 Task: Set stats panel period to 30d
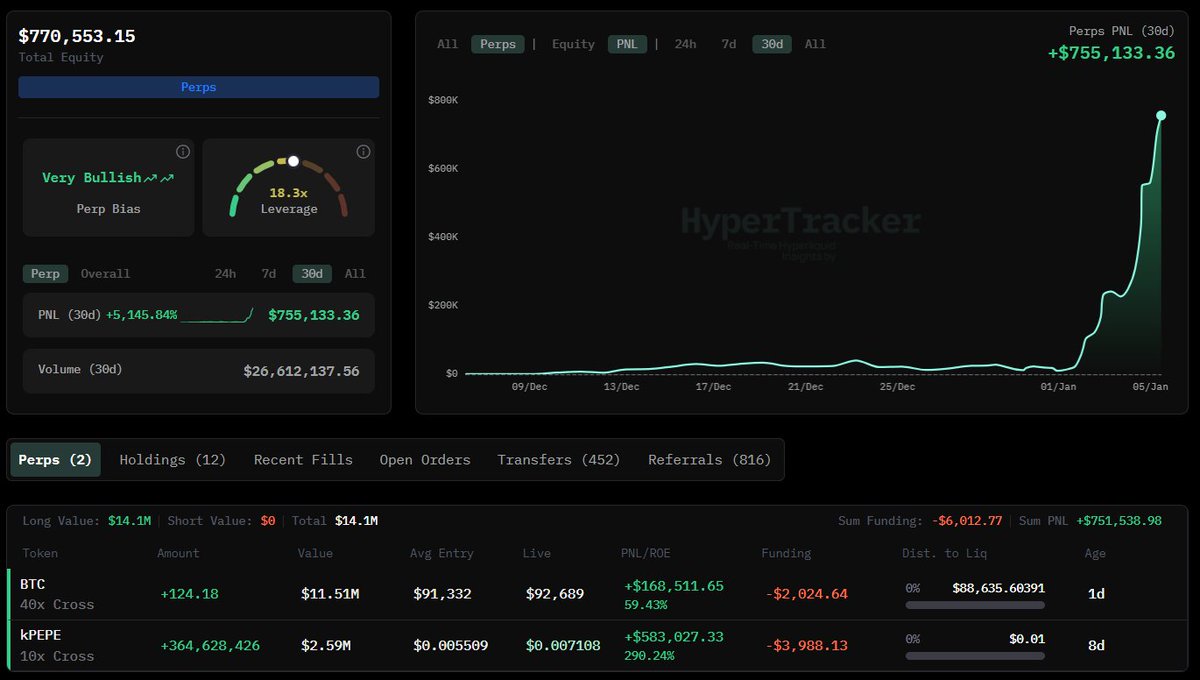point(312,274)
